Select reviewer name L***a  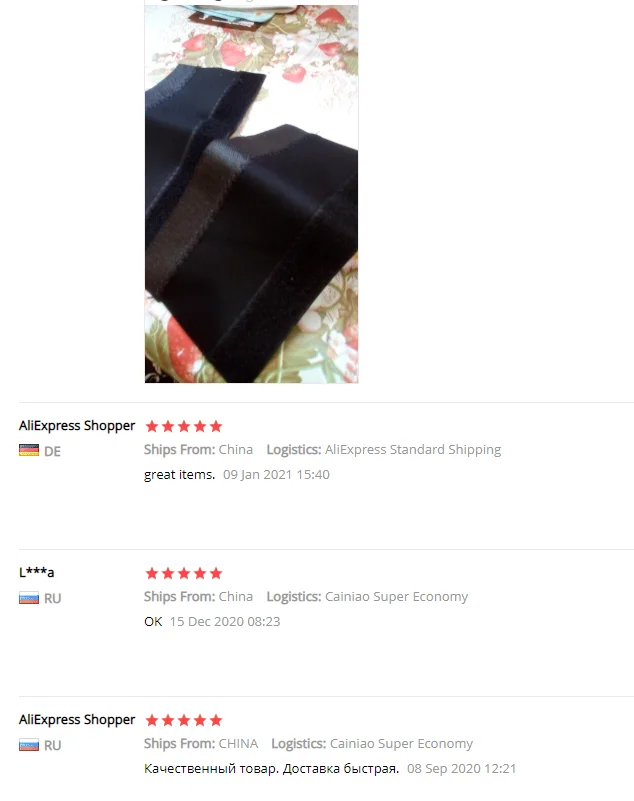pyautogui.click(x=36, y=572)
